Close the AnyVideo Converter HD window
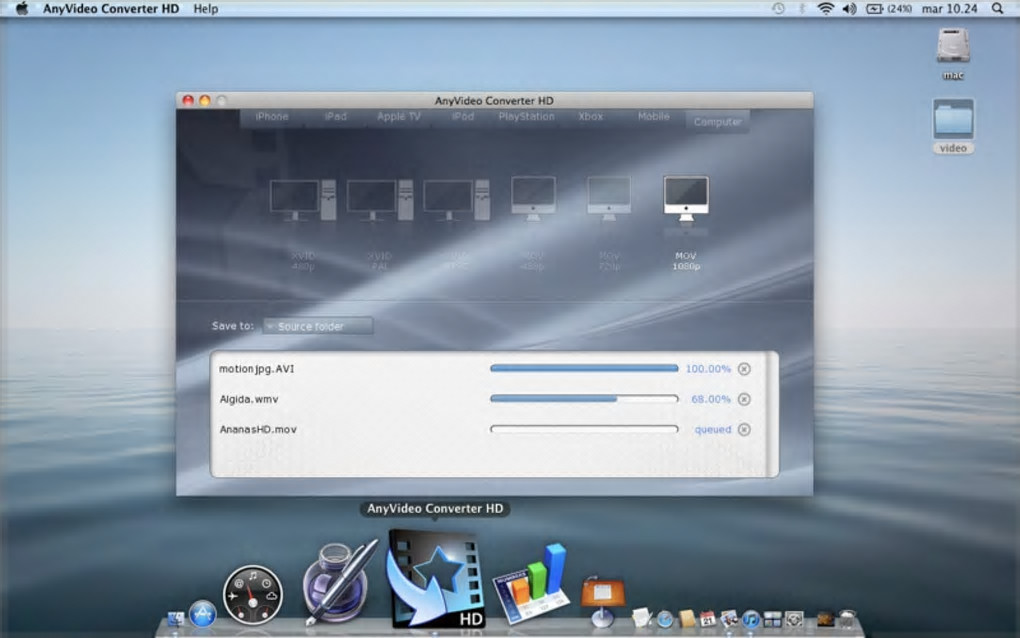The height and width of the screenshot is (638, 1020). tap(188, 100)
